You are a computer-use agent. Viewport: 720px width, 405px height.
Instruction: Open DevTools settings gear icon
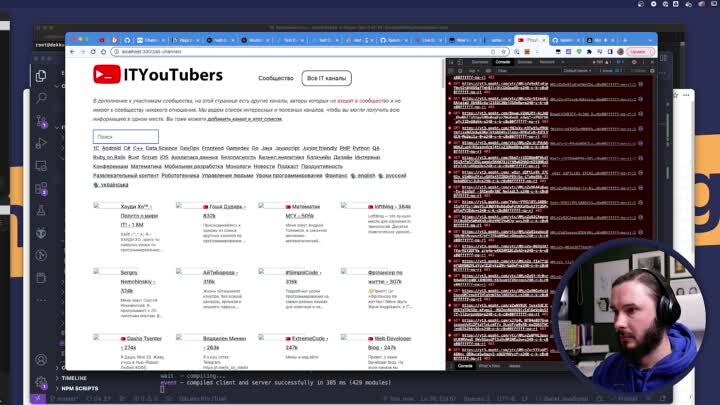pyautogui.click(x=634, y=62)
